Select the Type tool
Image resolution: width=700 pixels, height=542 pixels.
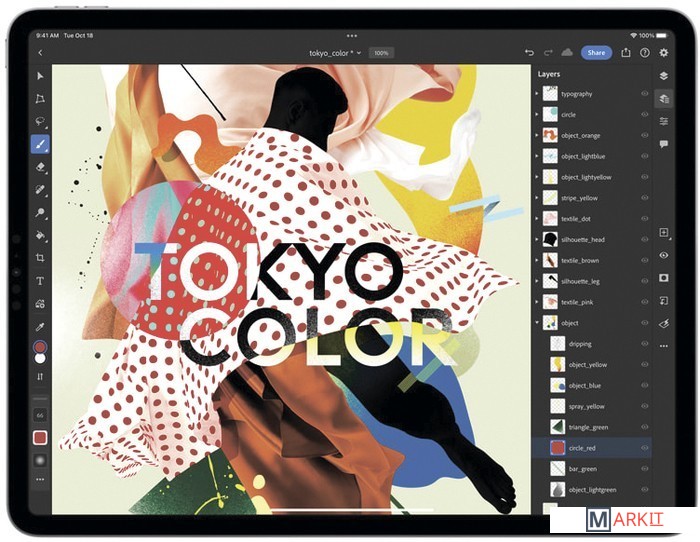[x=41, y=281]
